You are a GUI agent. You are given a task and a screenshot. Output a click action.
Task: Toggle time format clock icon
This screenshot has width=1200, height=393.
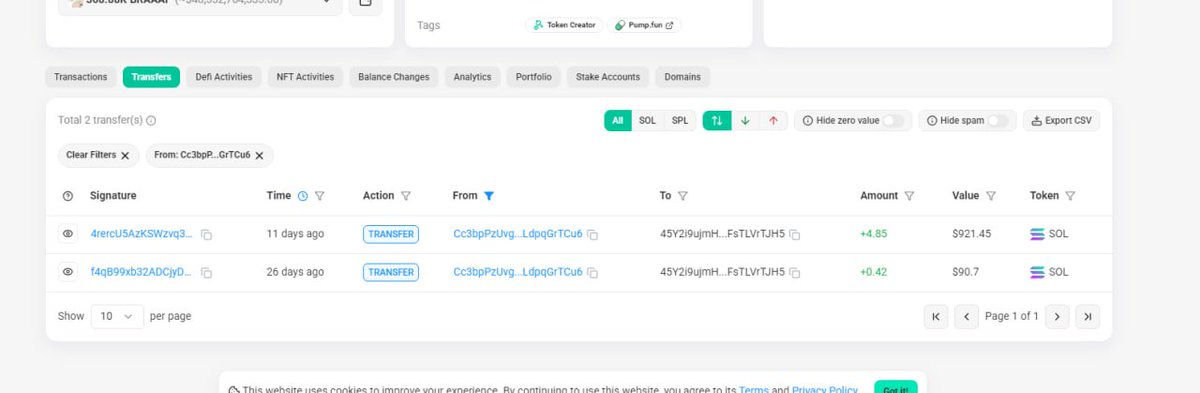click(x=303, y=196)
